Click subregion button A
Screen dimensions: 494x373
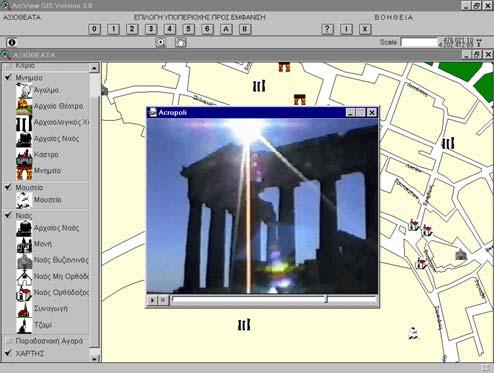(226, 29)
